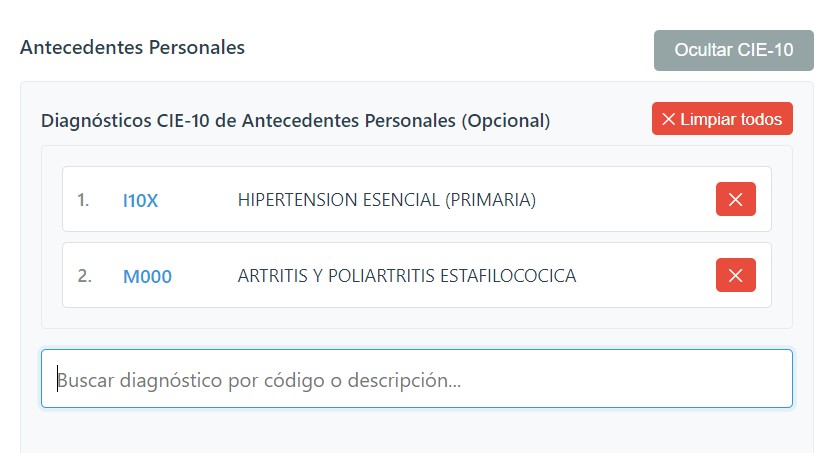Hide the CIE-10 section with Ocultar CIE-10
Viewport: 827px width, 453px height.
734,51
